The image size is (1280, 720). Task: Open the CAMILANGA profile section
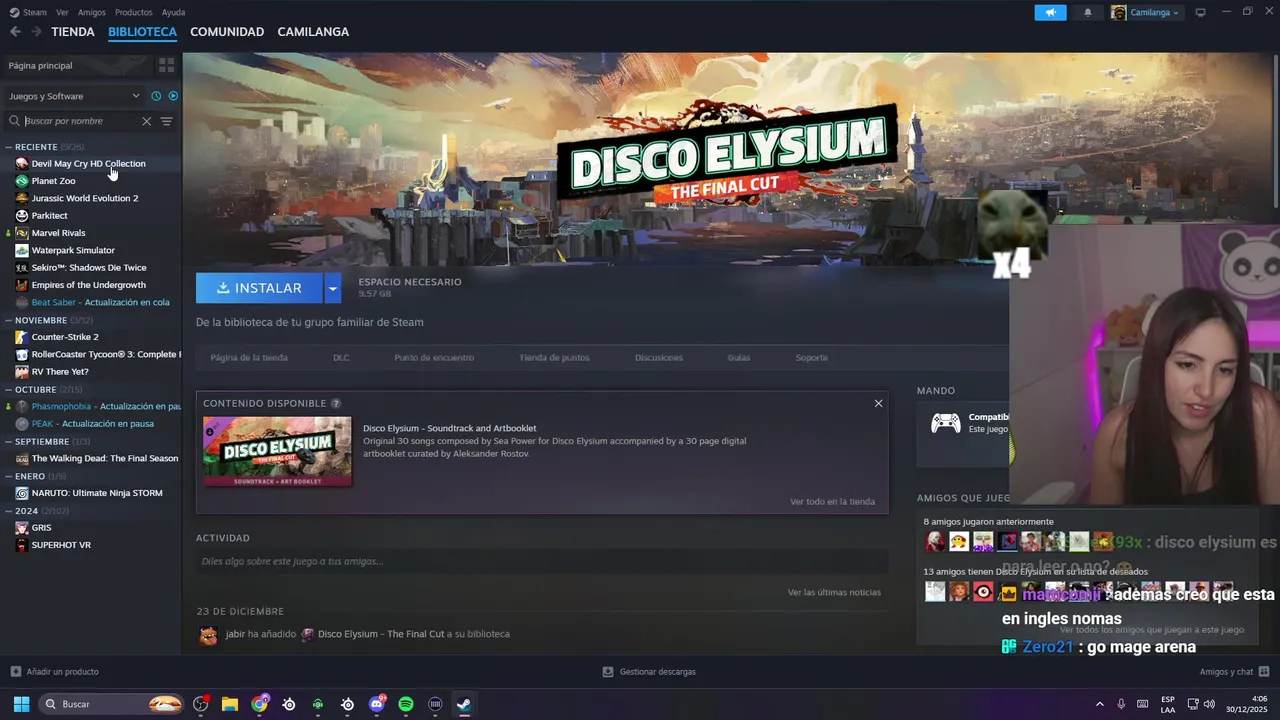point(313,32)
